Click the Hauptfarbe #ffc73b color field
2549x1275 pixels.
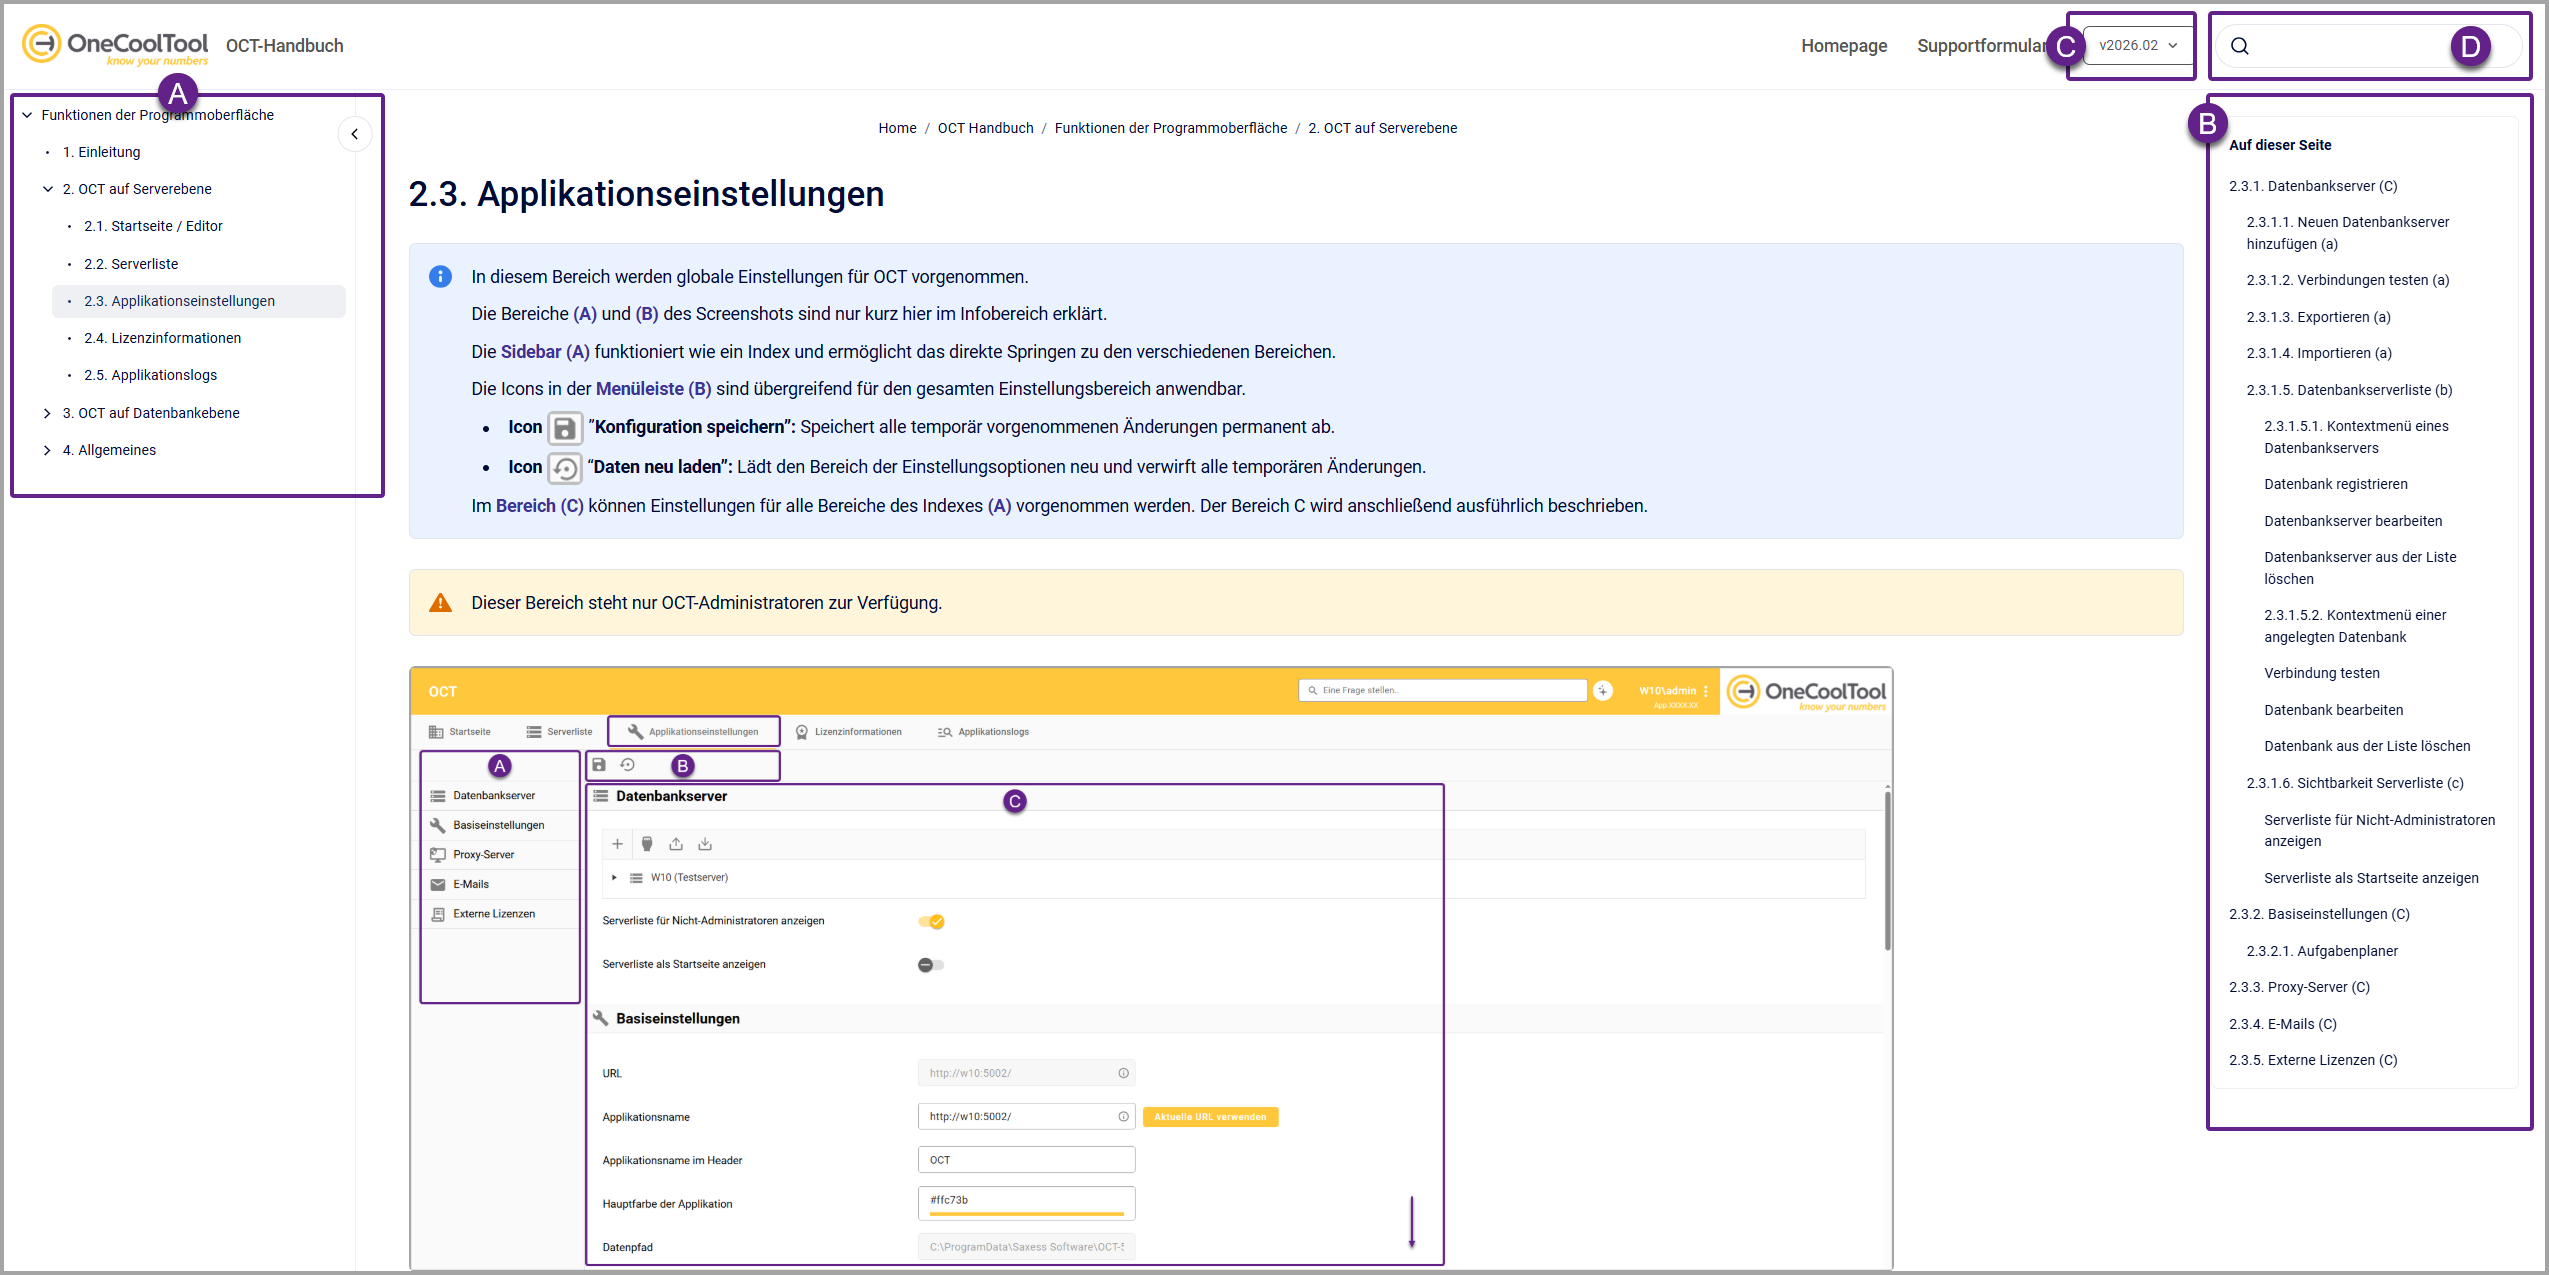tap(1026, 1201)
